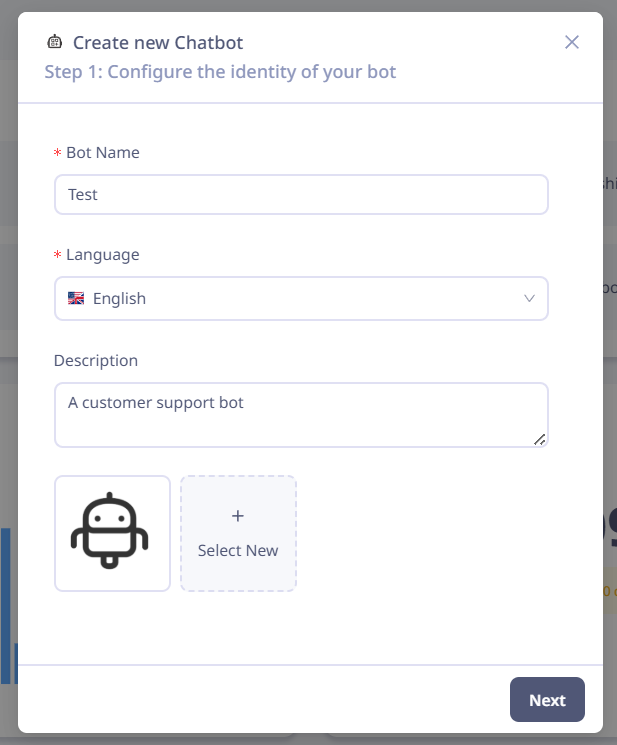Screen dimensions: 617x745
Task: Click the Language field label
Action: tap(103, 255)
